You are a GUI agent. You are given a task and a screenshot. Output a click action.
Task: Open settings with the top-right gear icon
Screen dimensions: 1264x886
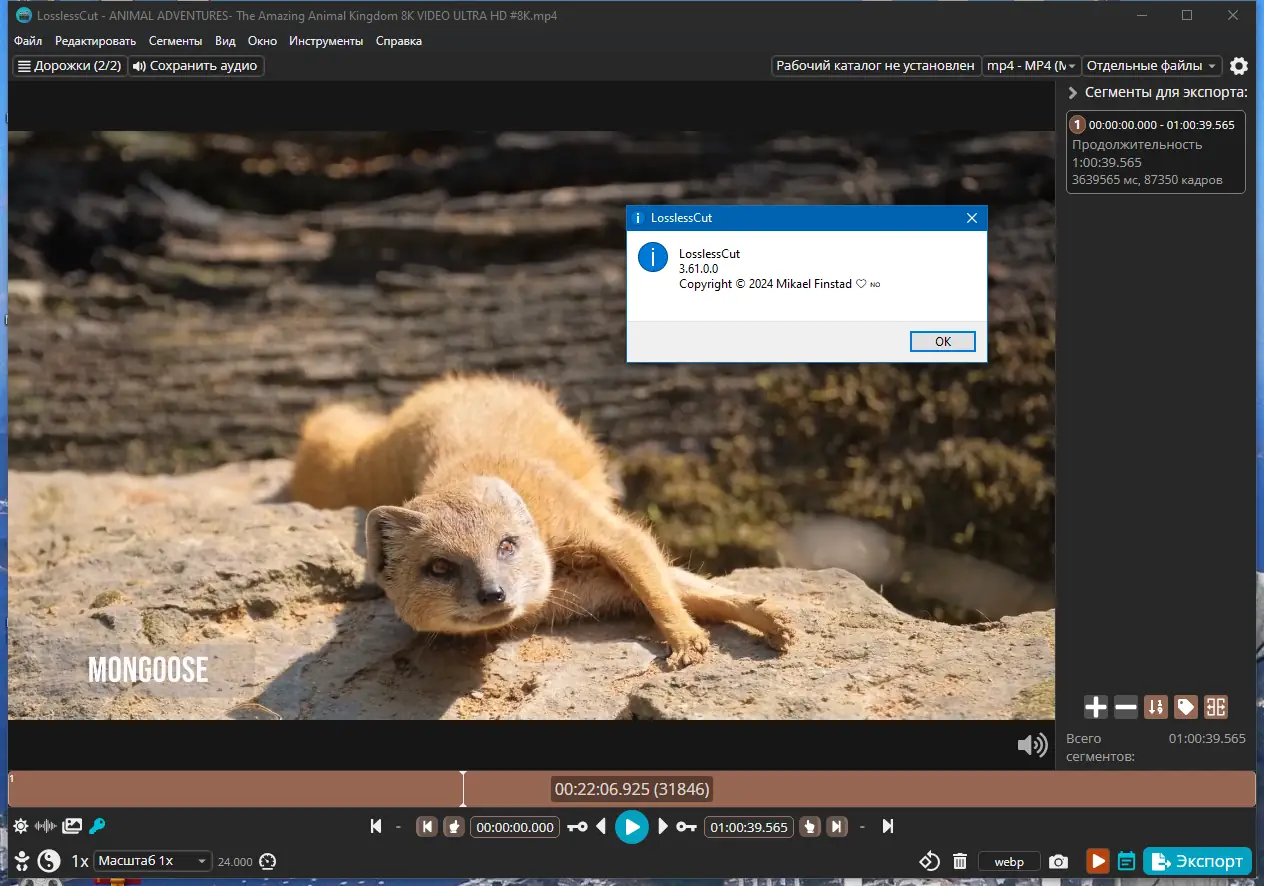click(1239, 66)
